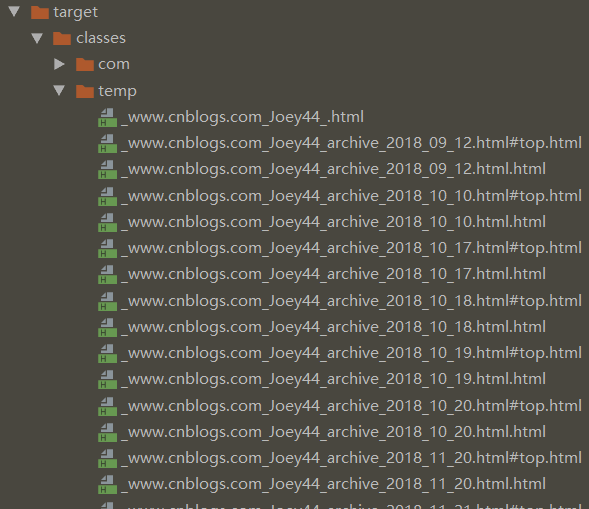
Task: Select the com folder label
Action: [114, 64]
